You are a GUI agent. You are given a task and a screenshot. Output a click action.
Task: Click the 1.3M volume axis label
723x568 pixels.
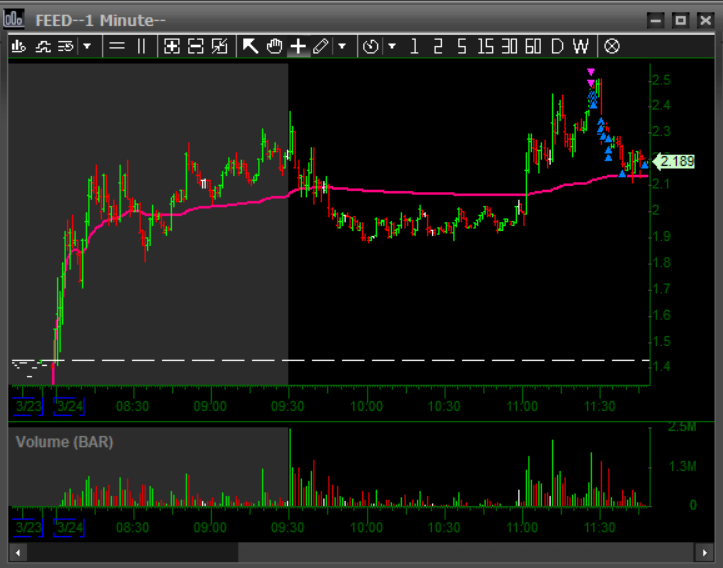682,467
